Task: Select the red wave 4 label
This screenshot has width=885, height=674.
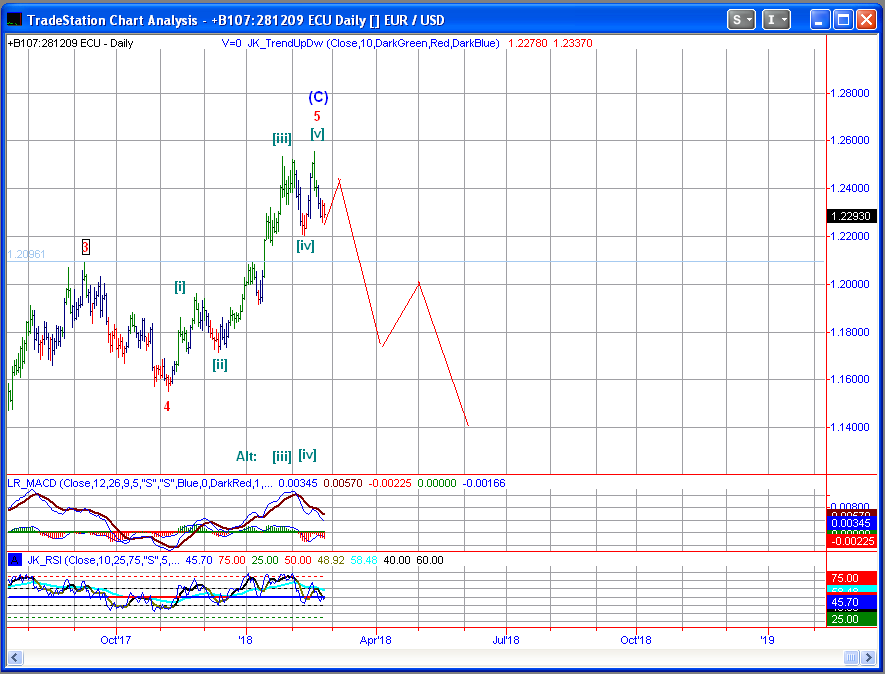Action: 167,406
